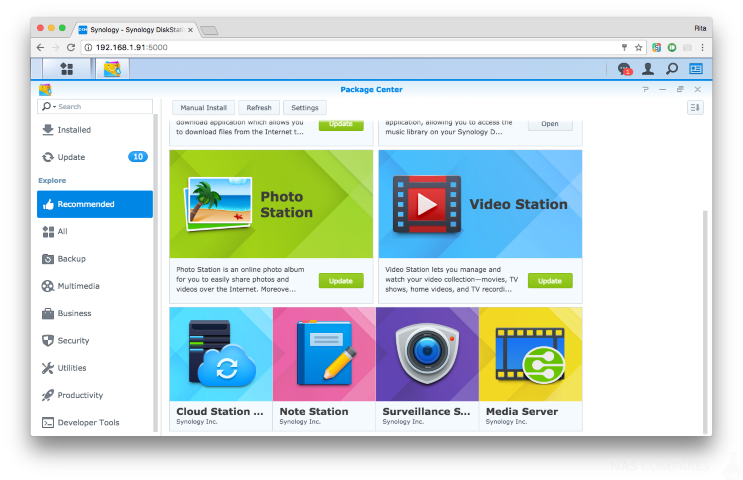Click the All category grid icon
Image resolution: width=743 pixels, height=480 pixels.
coord(48,232)
